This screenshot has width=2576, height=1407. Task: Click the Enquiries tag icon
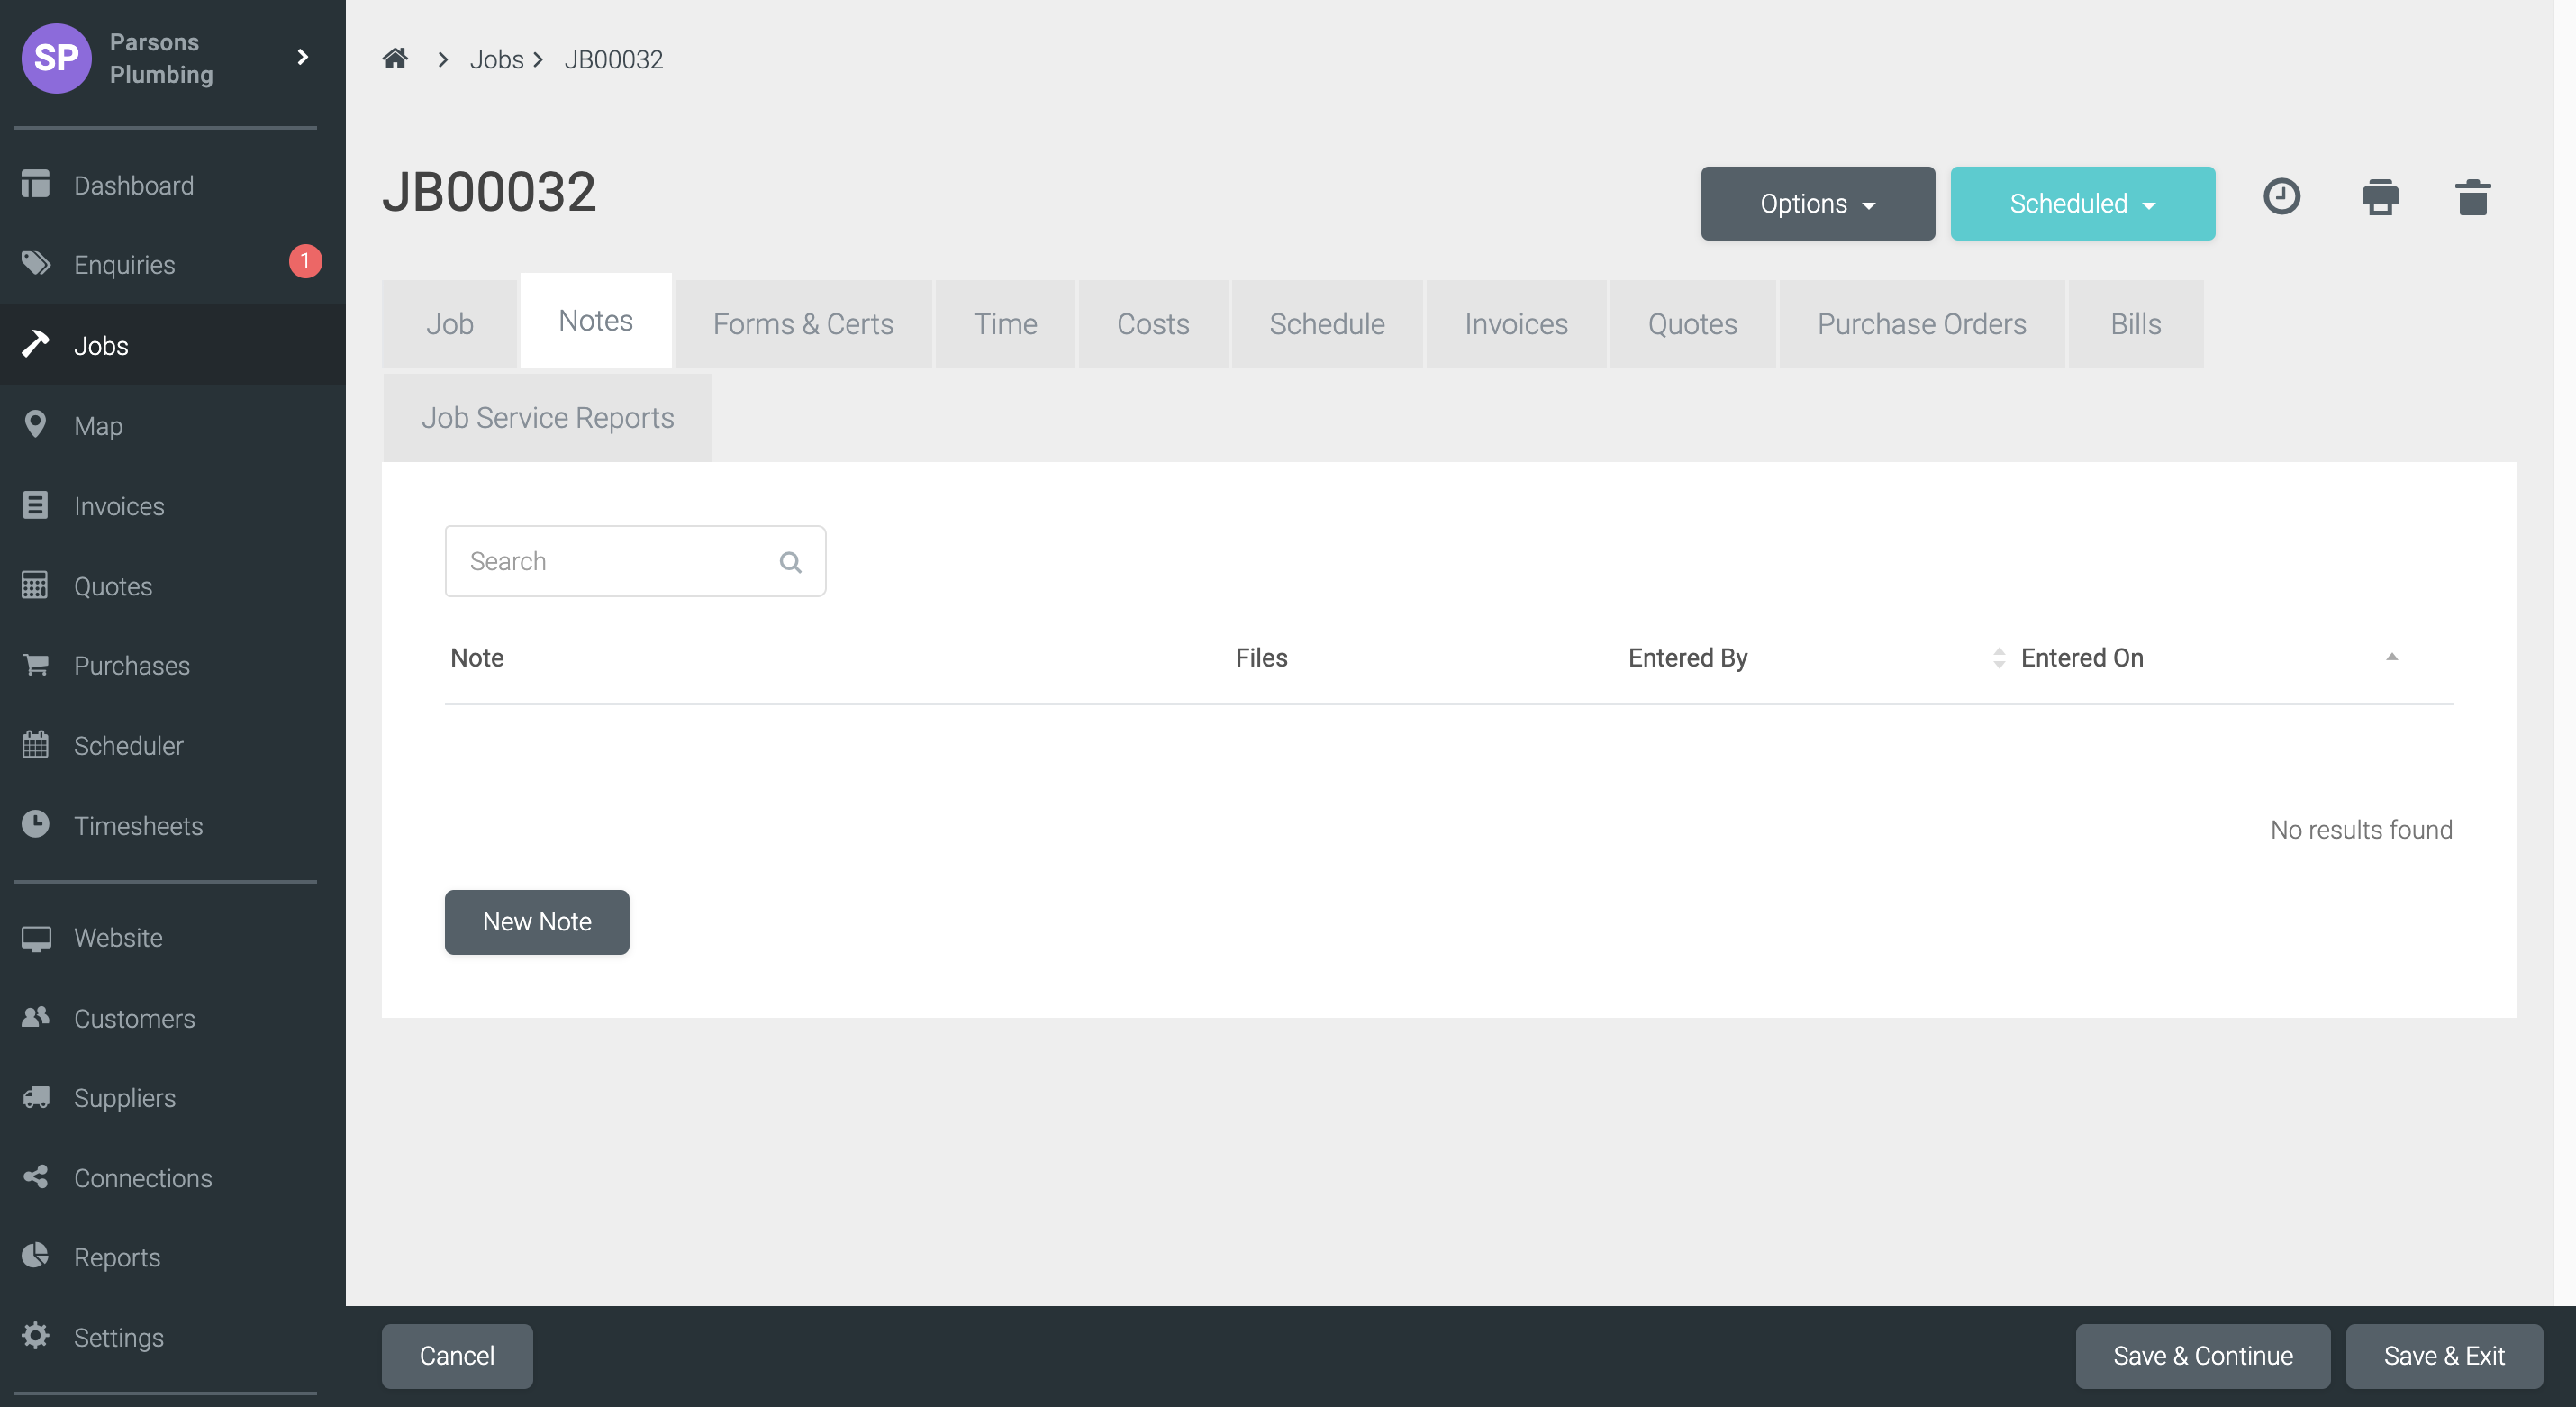36,264
